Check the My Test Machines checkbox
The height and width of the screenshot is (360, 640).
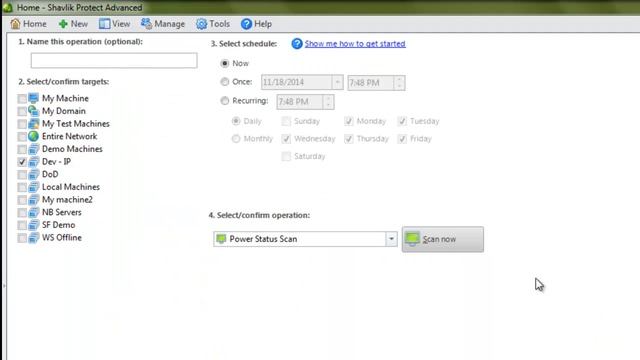[x=22, y=124]
